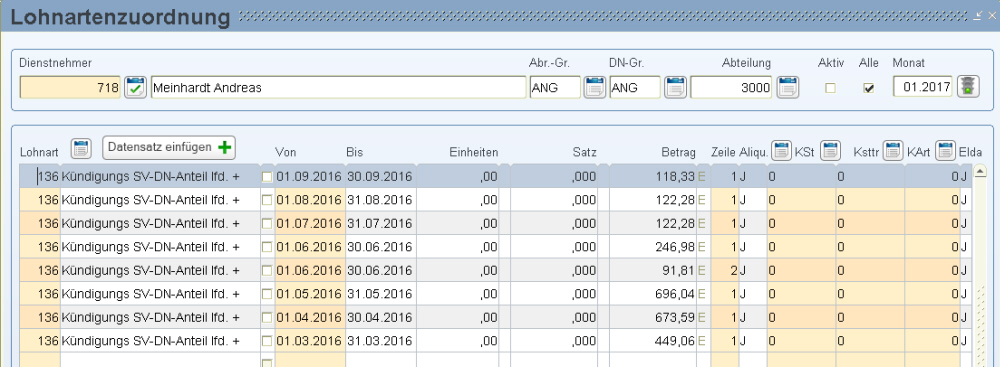Open DN-Gr. selection list icon
The image size is (1000, 367).
(x=675, y=87)
